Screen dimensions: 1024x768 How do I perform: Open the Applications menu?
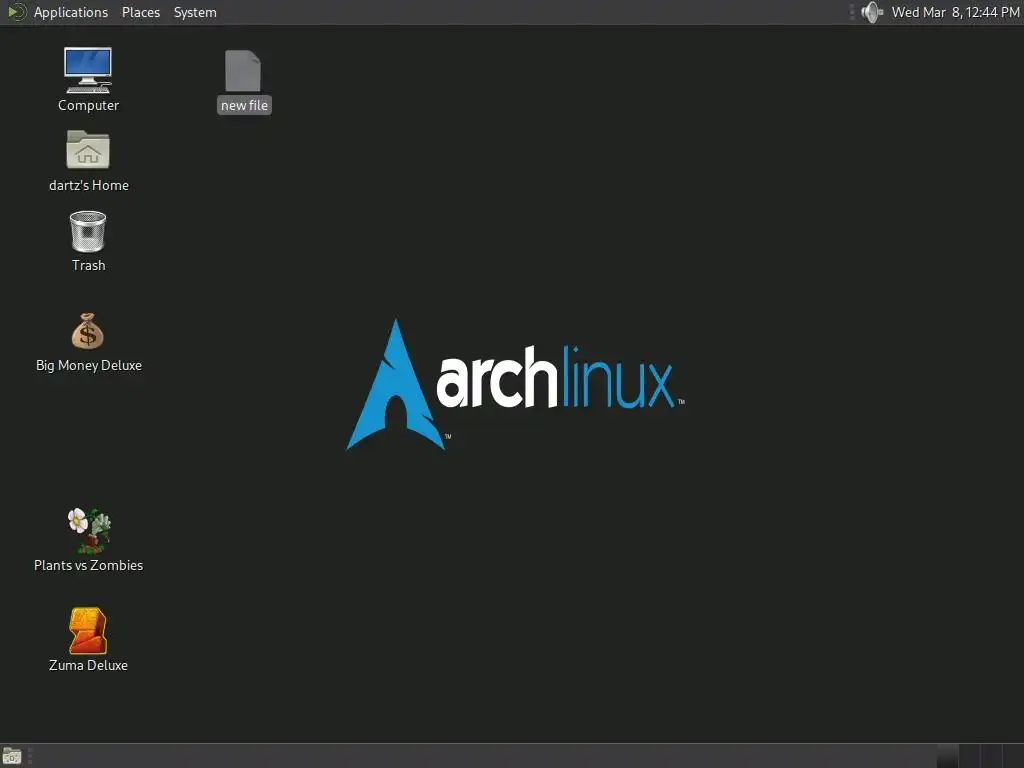click(57, 12)
